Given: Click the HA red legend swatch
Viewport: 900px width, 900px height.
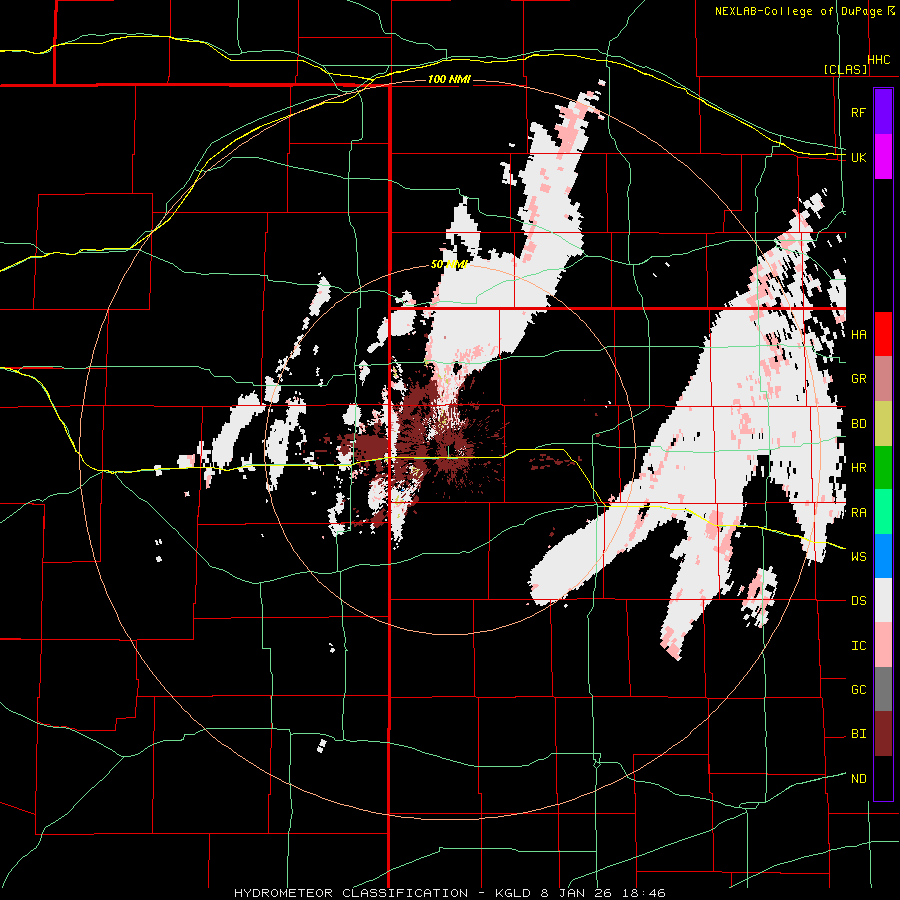Looking at the screenshot, I should (x=883, y=334).
